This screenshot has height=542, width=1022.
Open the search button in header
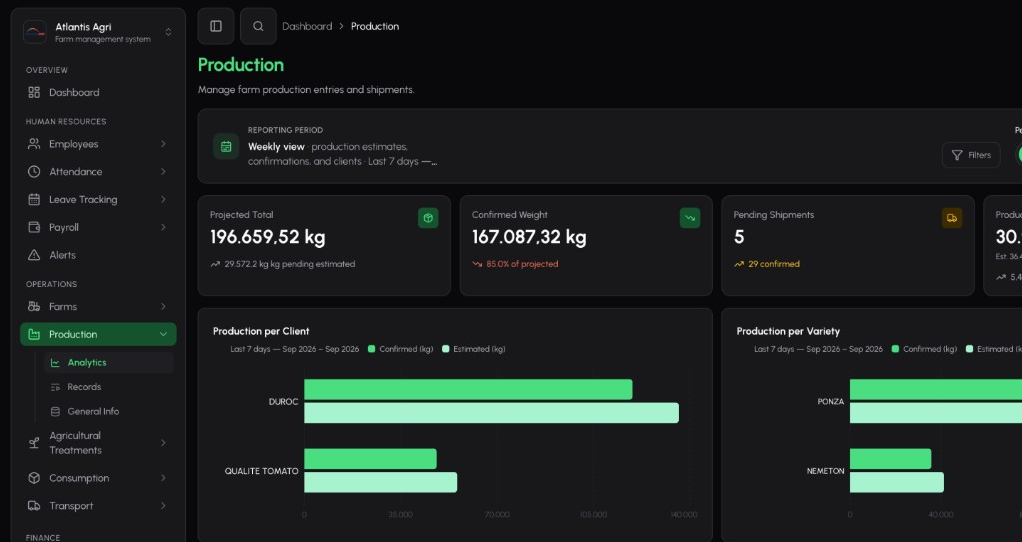click(x=258, y=26)
